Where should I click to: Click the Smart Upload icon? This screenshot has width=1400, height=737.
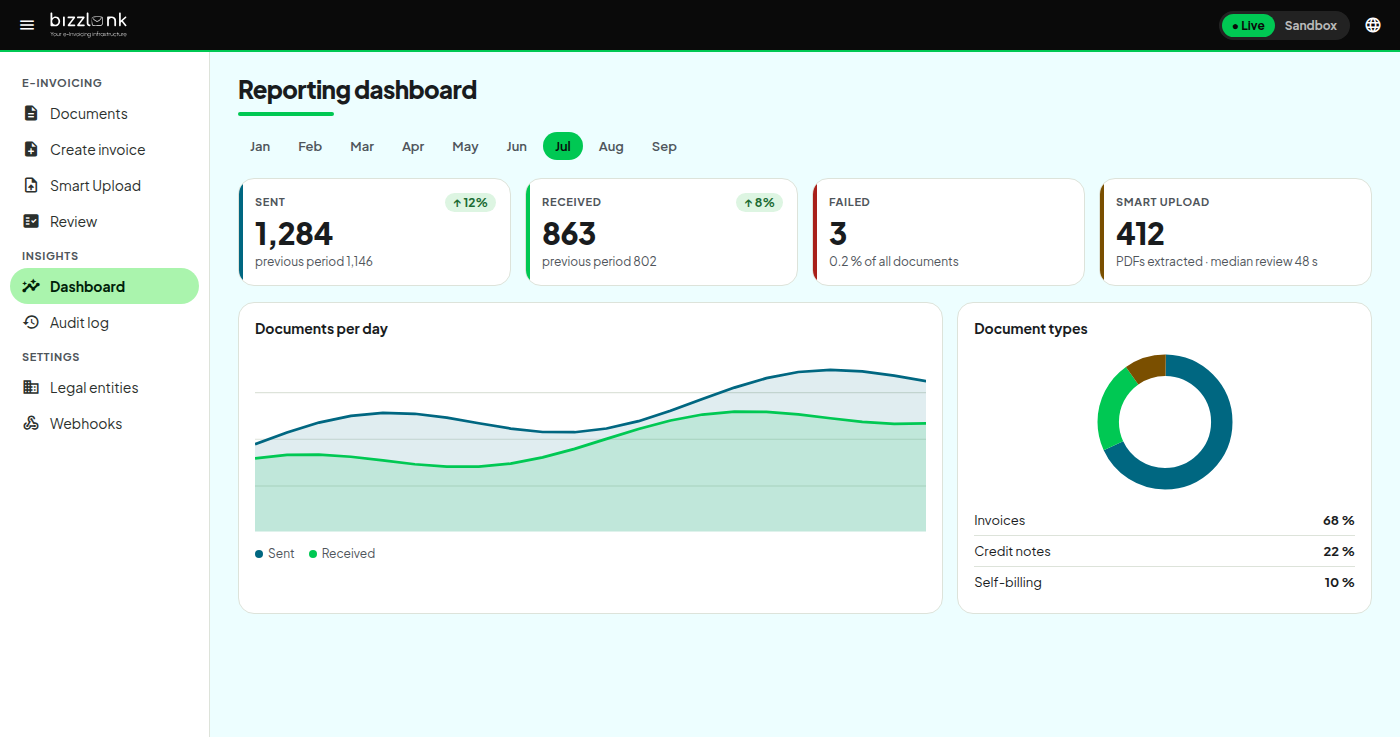[x=31, y=185]
